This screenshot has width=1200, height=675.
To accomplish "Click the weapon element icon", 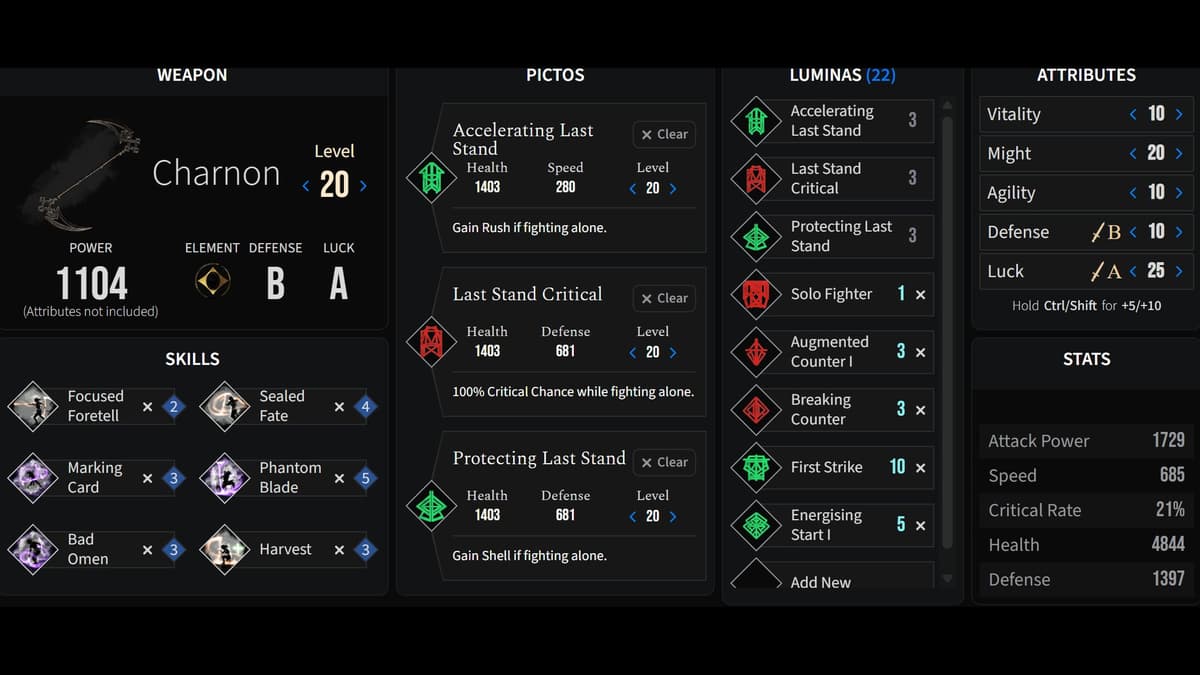I will pos(212,281).
